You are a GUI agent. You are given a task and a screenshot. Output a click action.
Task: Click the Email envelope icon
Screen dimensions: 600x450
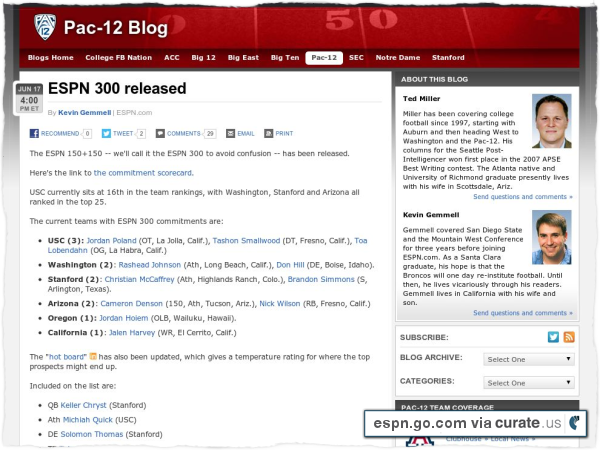click(230, 133)
